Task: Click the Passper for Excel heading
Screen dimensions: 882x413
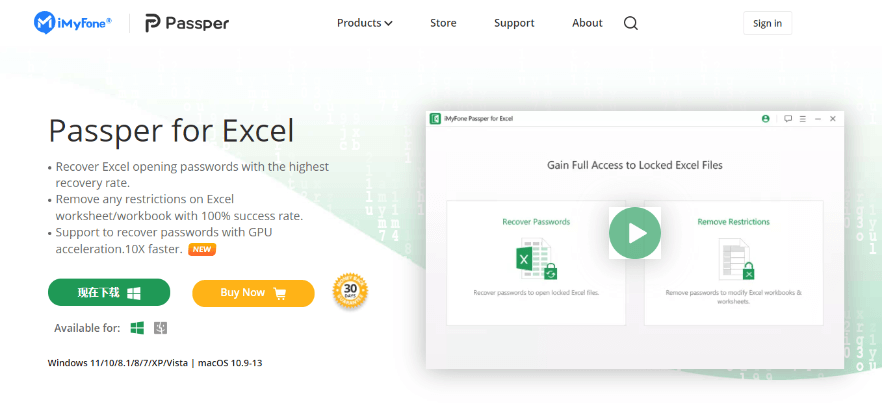Action: 171,131
